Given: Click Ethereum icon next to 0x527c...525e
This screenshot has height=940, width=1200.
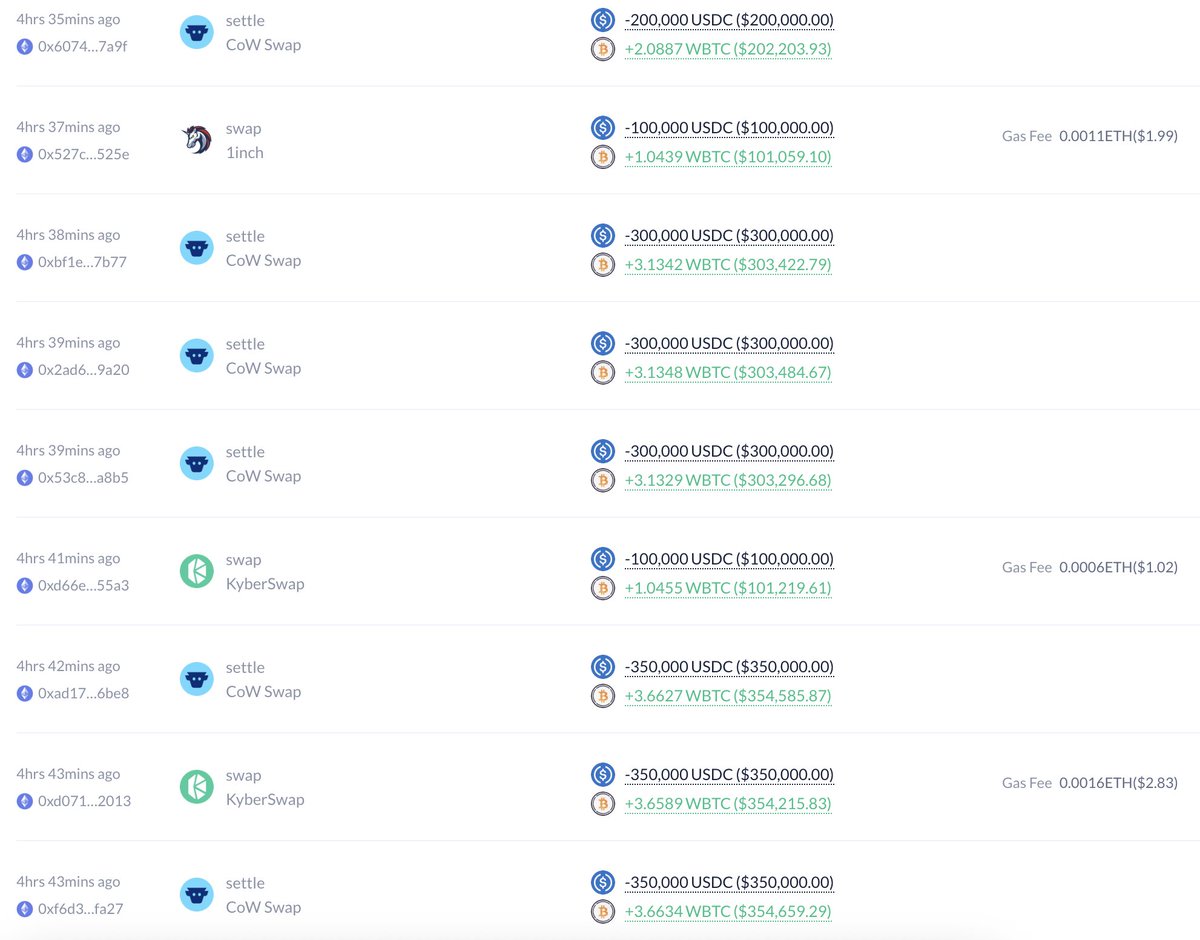Looking at the screenshot, I should (x=25, y=154).
